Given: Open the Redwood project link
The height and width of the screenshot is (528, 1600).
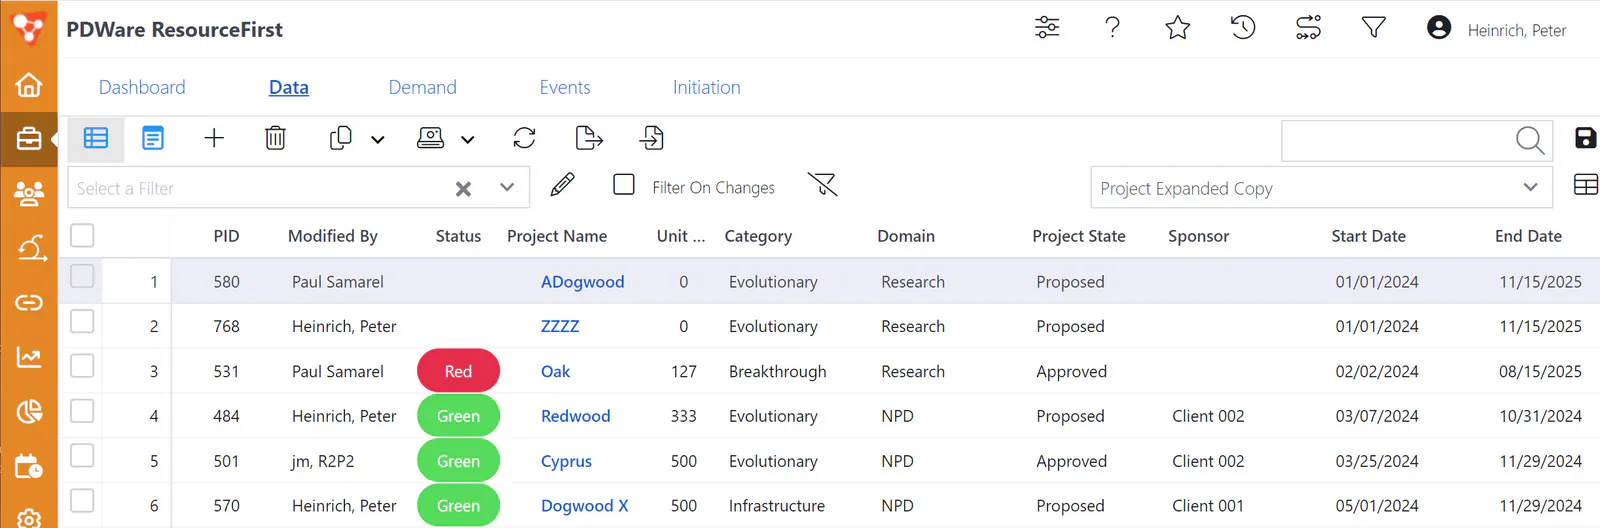Looking at the screenshot, I should pyautogui.click(x=575, y=416).
